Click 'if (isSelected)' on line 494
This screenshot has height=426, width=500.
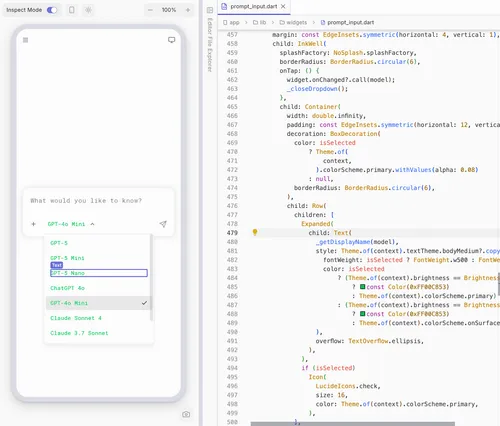point(328,368)
